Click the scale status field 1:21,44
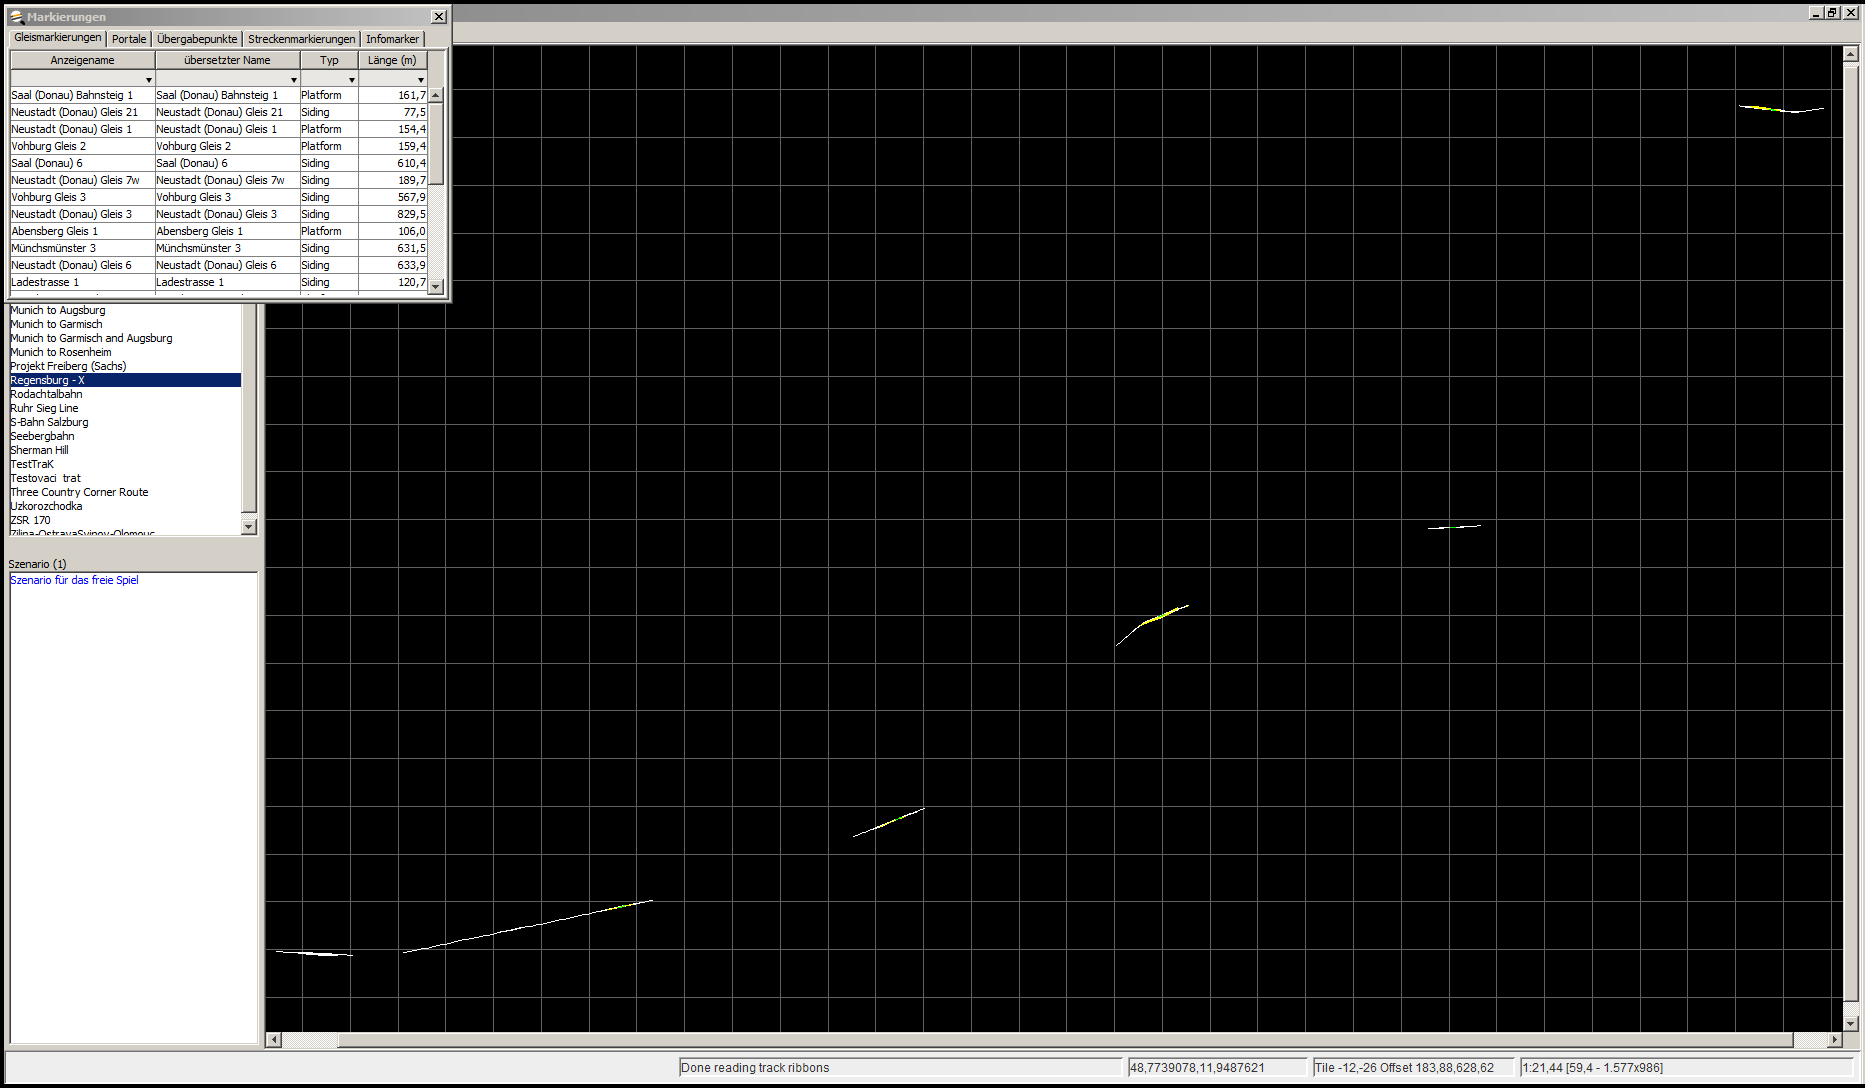This screenshot has width=1865, height=1088. 1686,1067
